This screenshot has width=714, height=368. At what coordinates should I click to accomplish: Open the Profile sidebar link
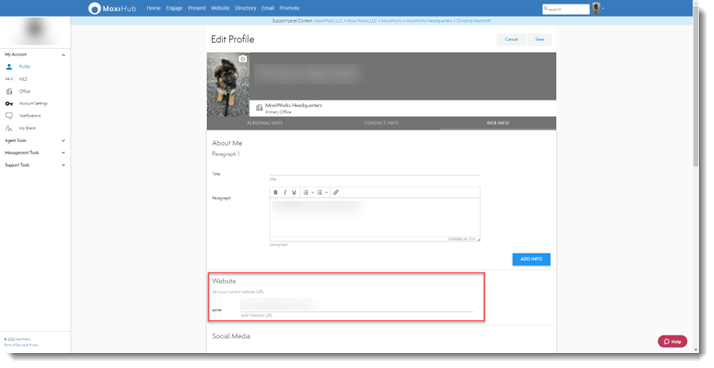tap(25, 66)
